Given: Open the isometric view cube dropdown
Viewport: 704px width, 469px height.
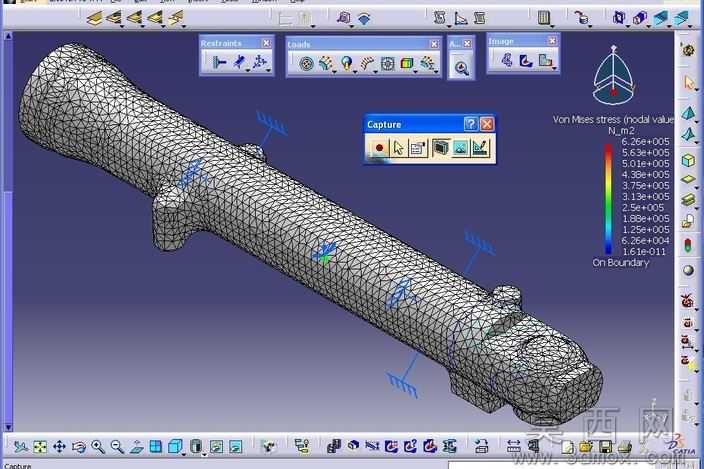Looking at the screenshot, I should pyautogui.click(x=184, y=454).
